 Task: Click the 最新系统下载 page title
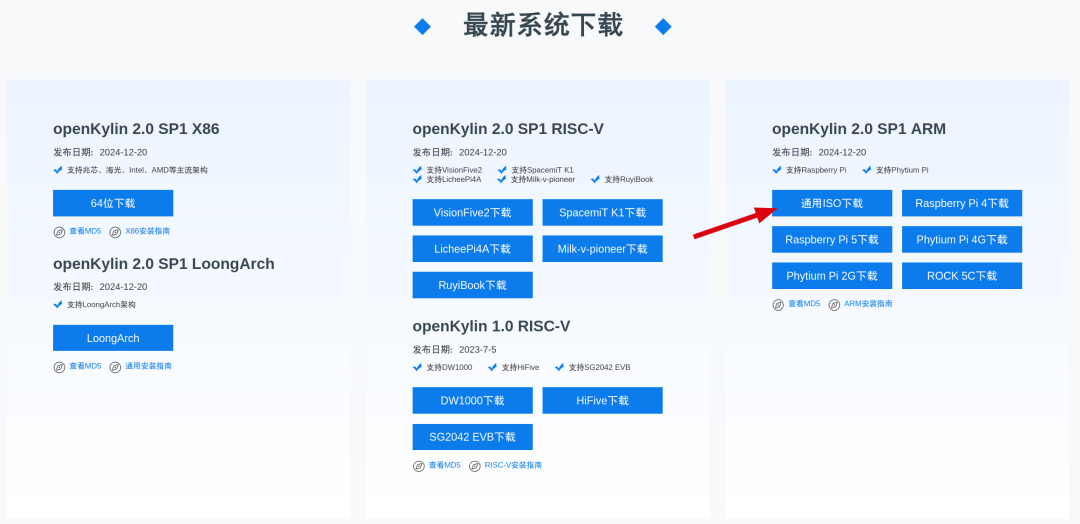[x=543, y=25]
